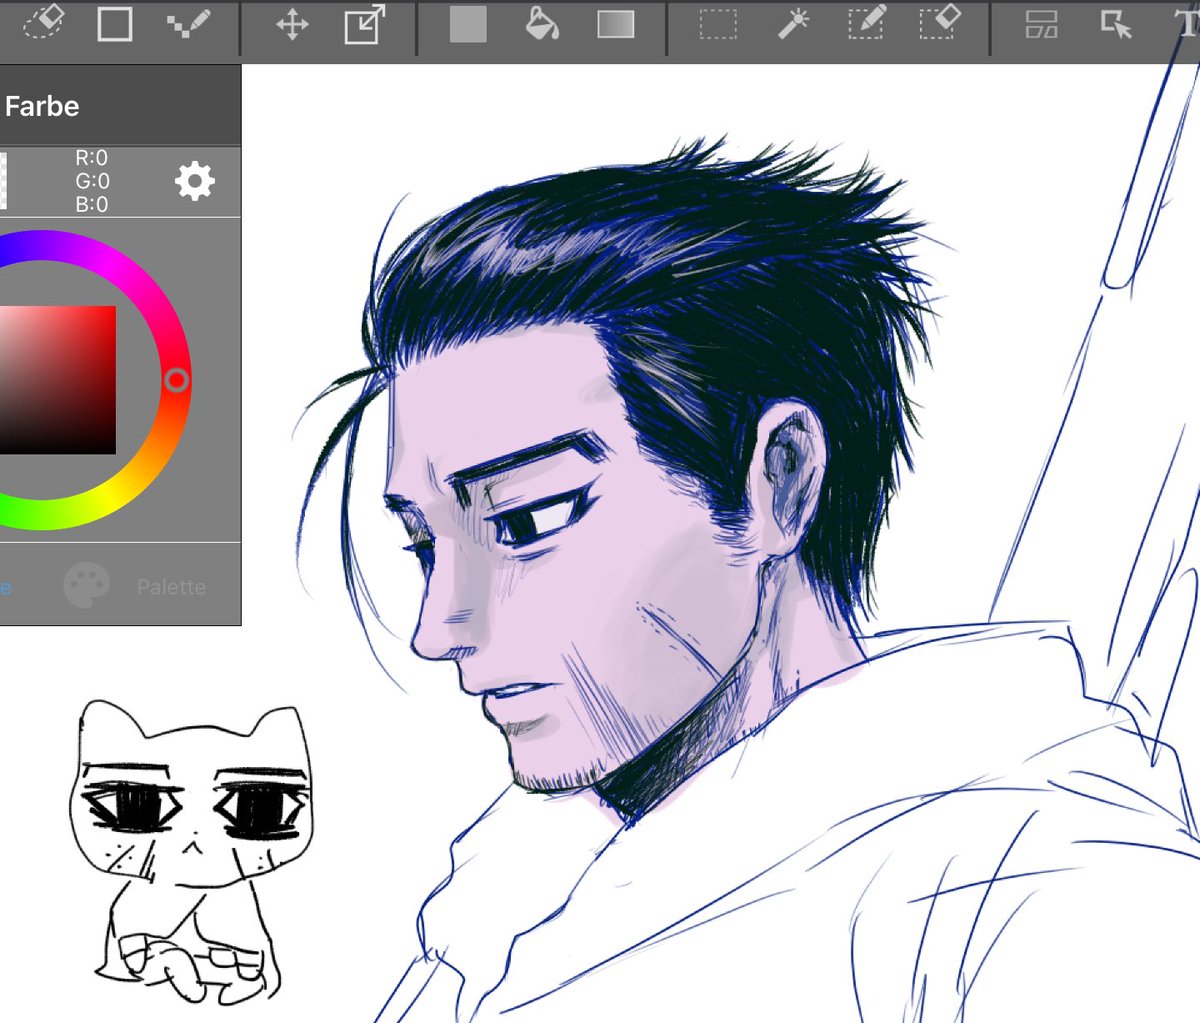Pick a hue on the color wheel ring
Viewport: 1200px width, 1023px height.
[x=176, y=381]
